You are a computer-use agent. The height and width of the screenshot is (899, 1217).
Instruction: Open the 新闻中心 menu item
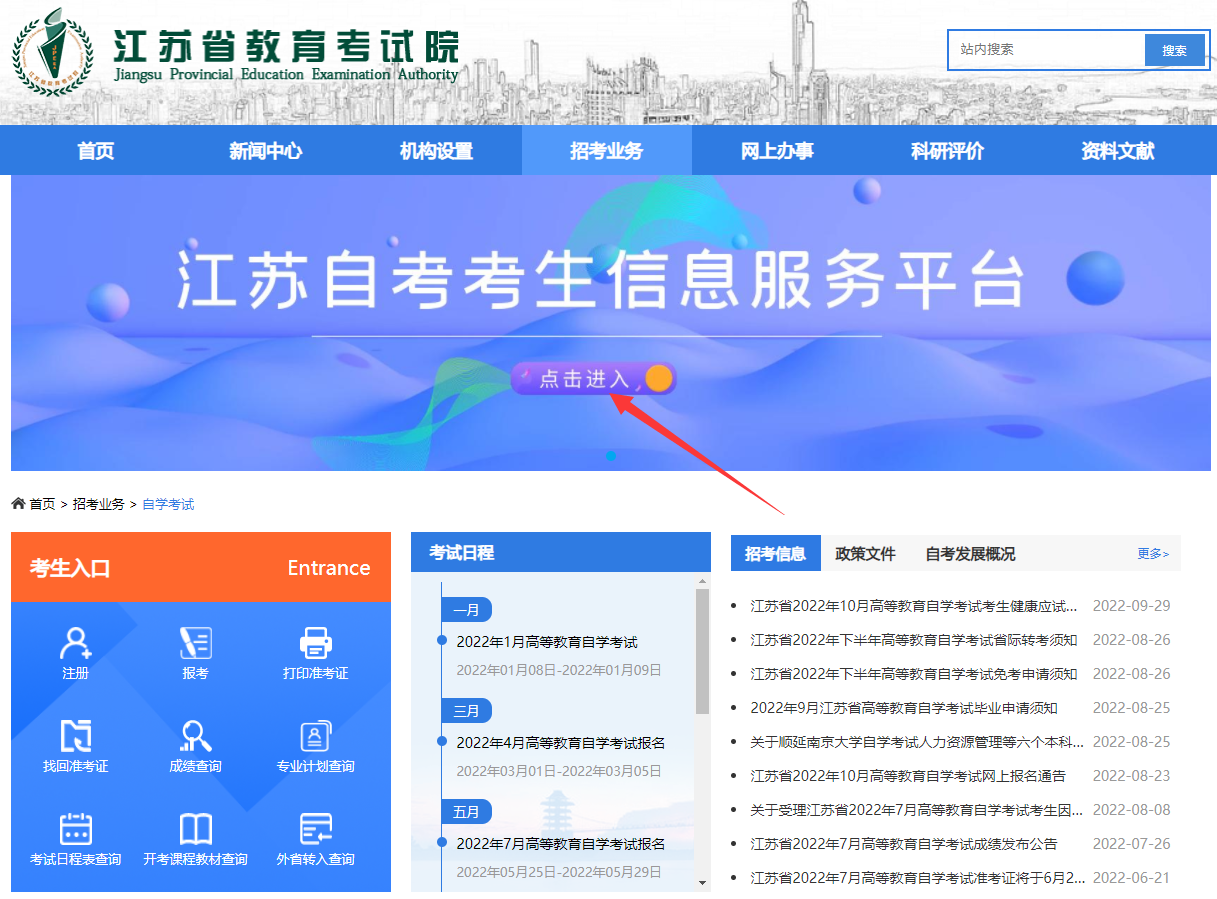tap(264, 149)
